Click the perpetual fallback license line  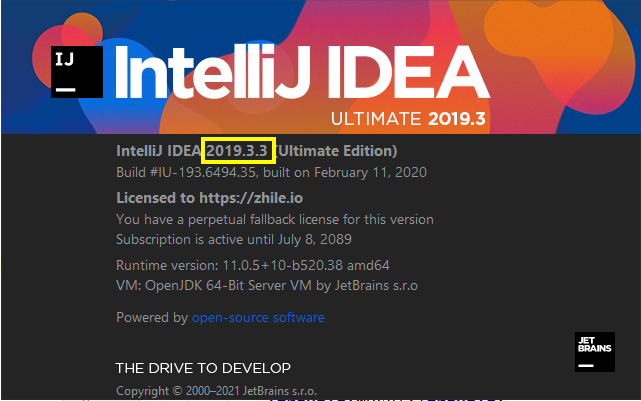pyautogui.click(x=275, y=220)
